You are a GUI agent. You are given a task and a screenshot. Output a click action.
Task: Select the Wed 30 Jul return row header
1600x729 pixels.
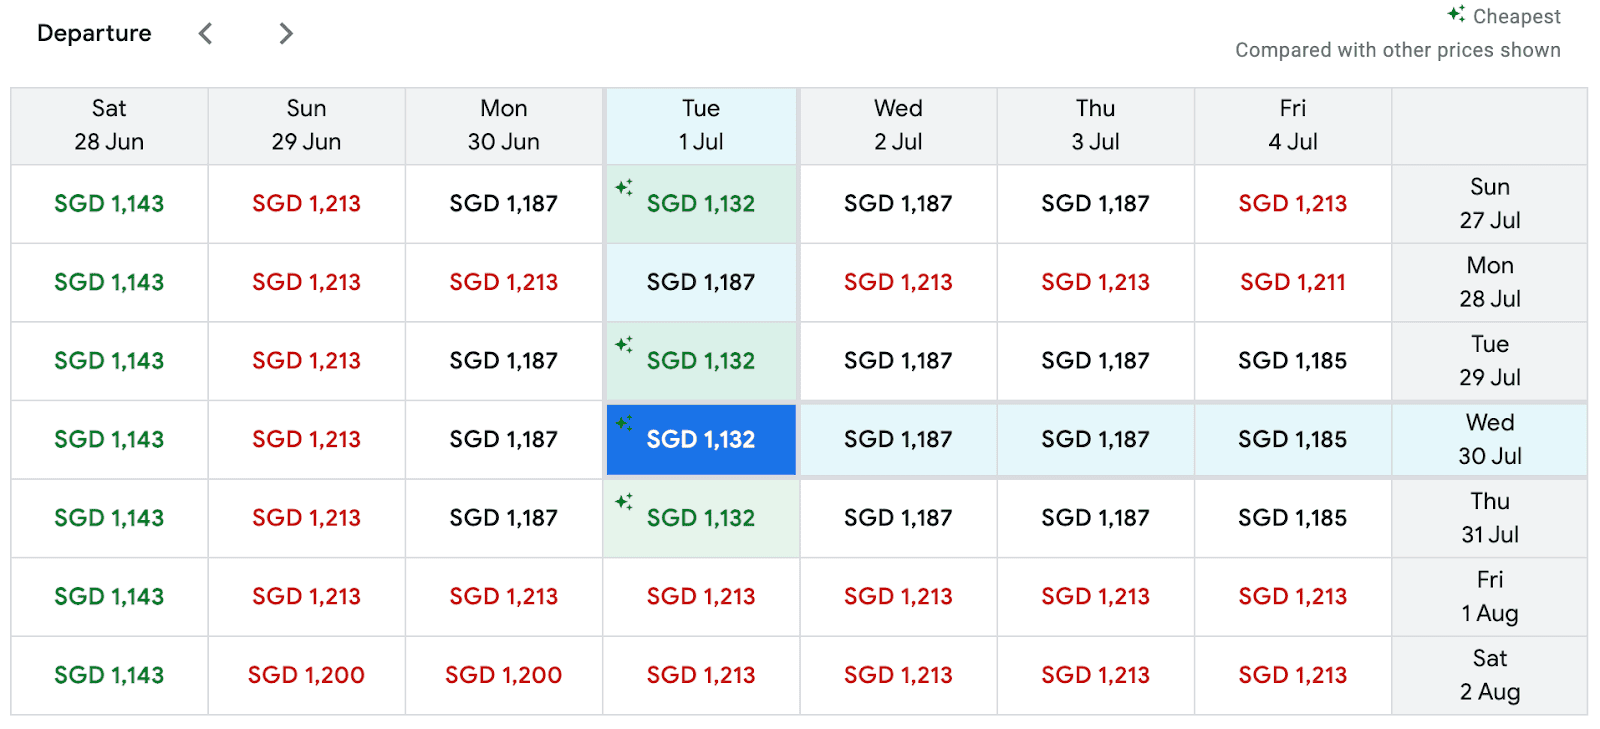1489,439
